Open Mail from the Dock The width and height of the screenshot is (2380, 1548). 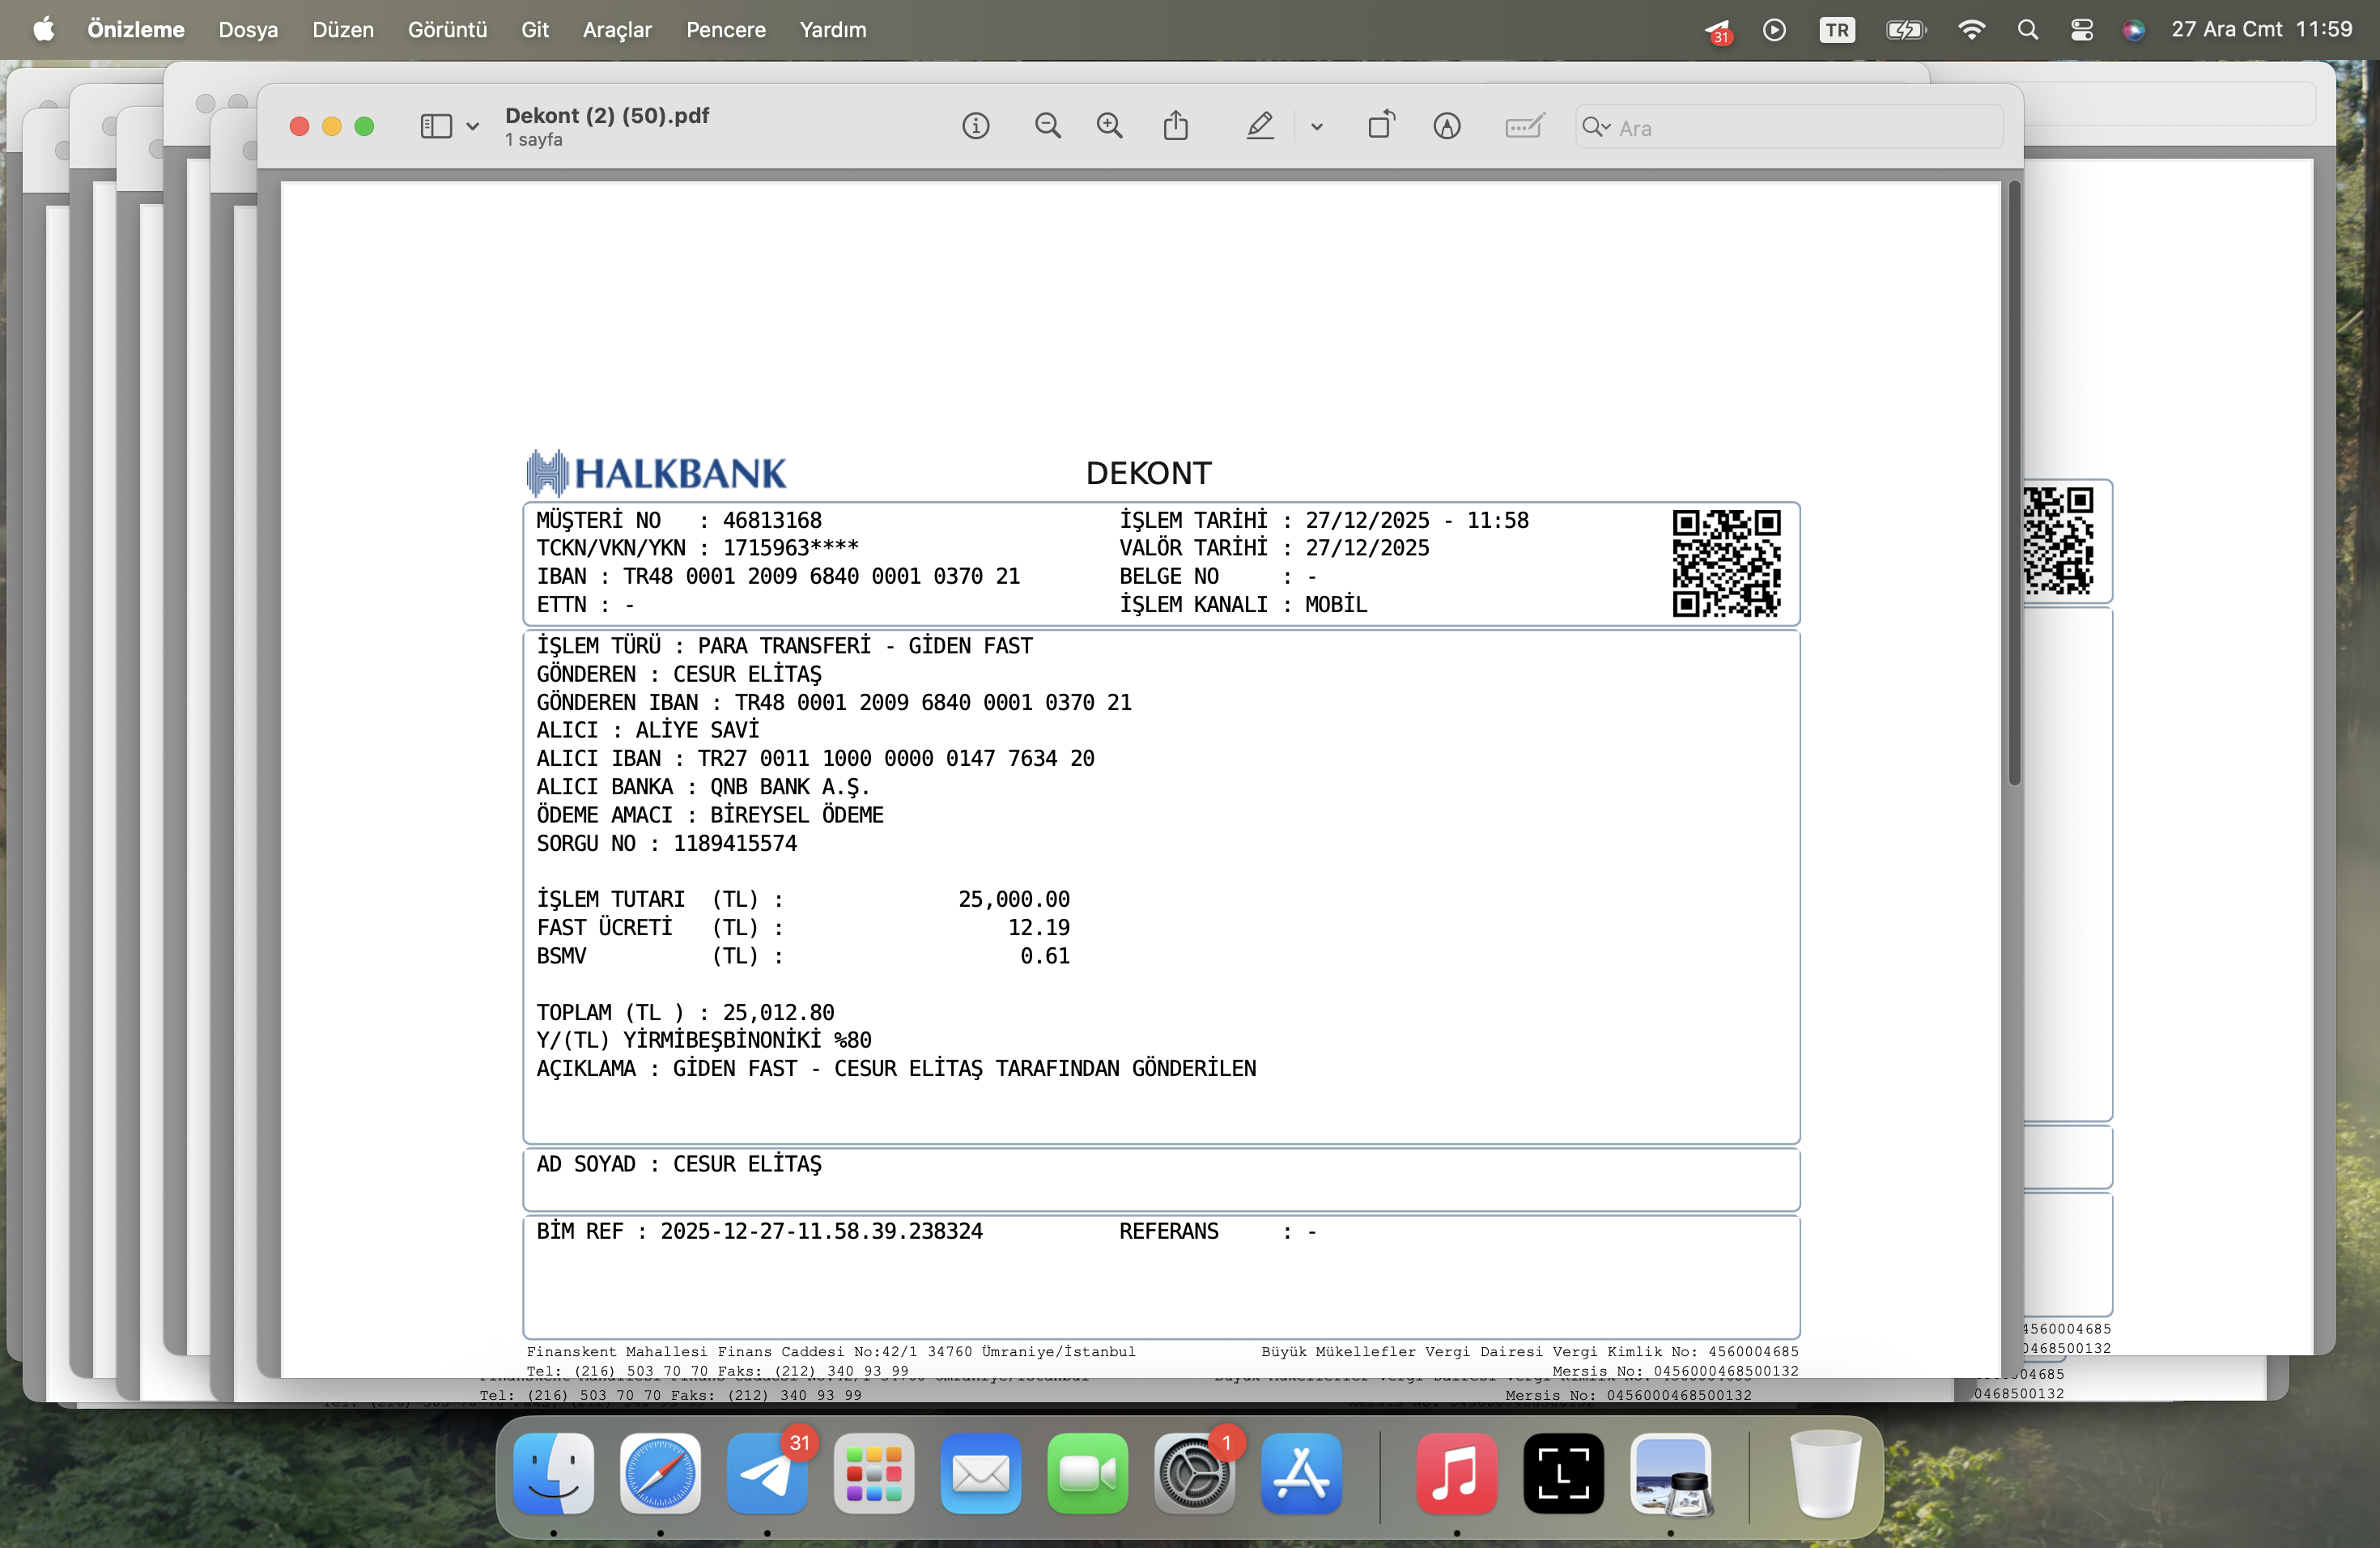pyautogui.click(x=981, y=1473)
